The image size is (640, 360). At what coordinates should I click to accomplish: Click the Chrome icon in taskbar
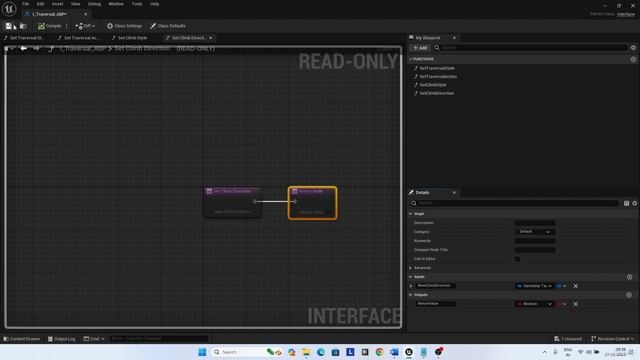click(380, 352)
